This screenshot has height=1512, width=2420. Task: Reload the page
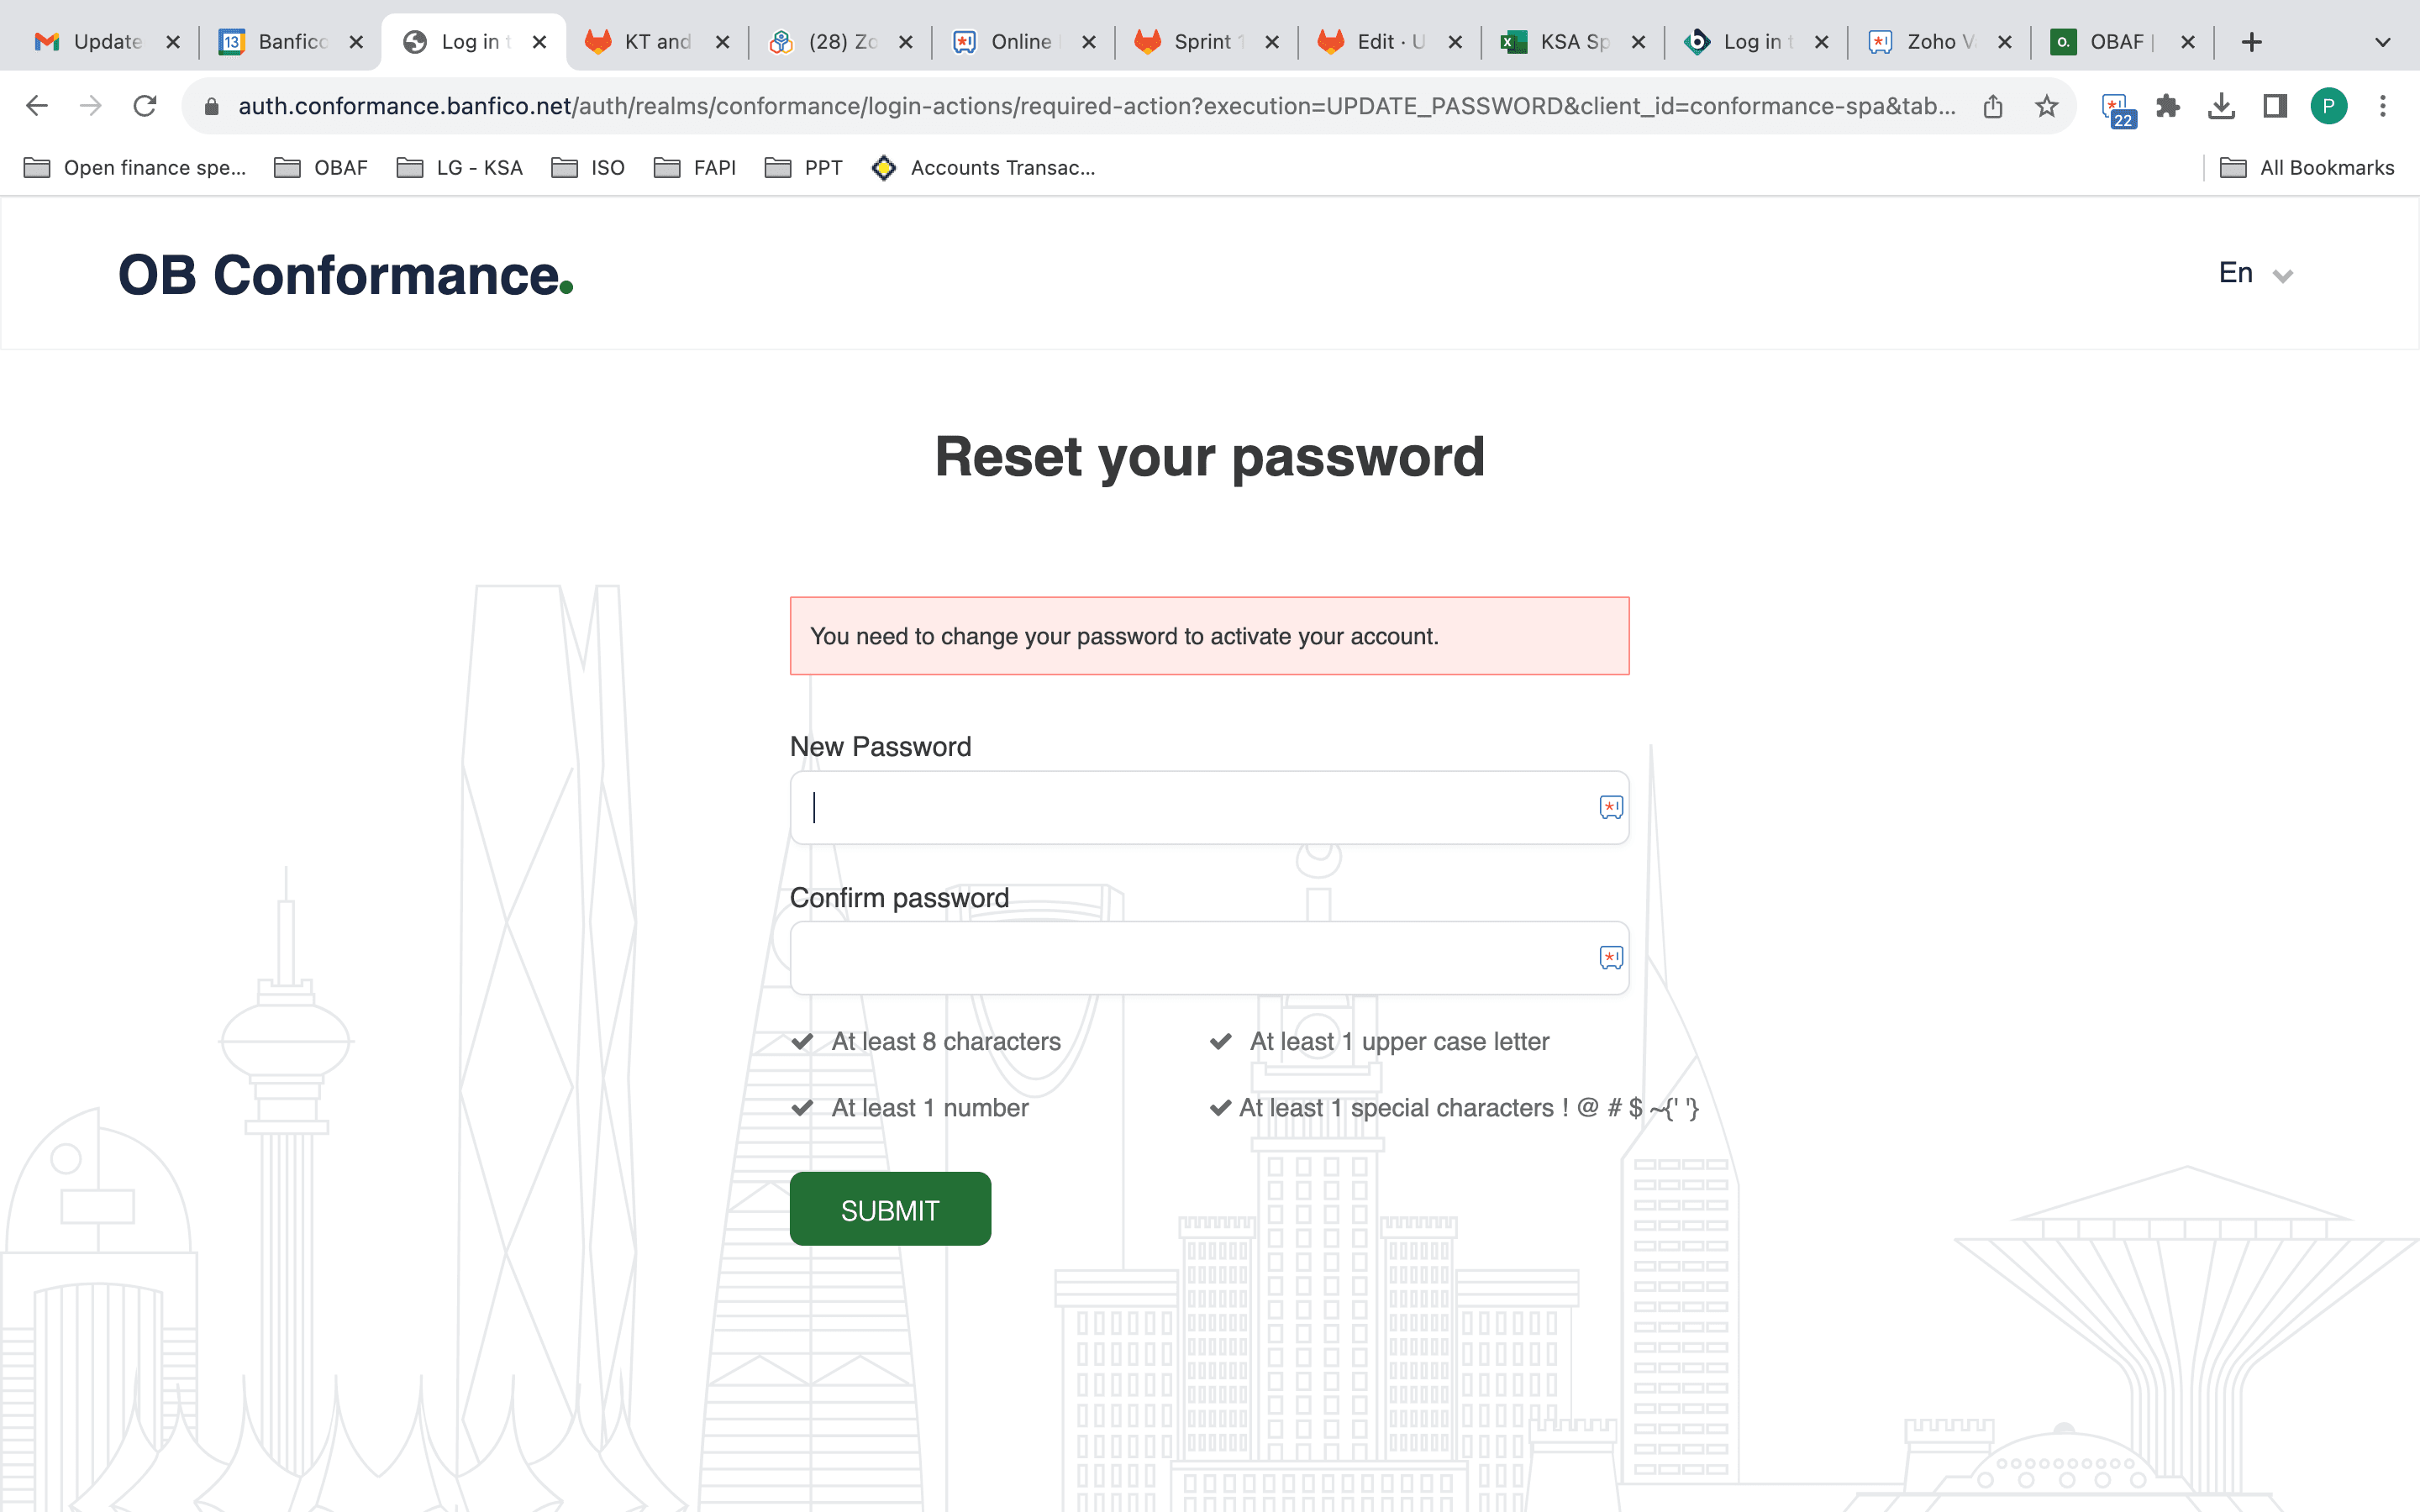145,106
